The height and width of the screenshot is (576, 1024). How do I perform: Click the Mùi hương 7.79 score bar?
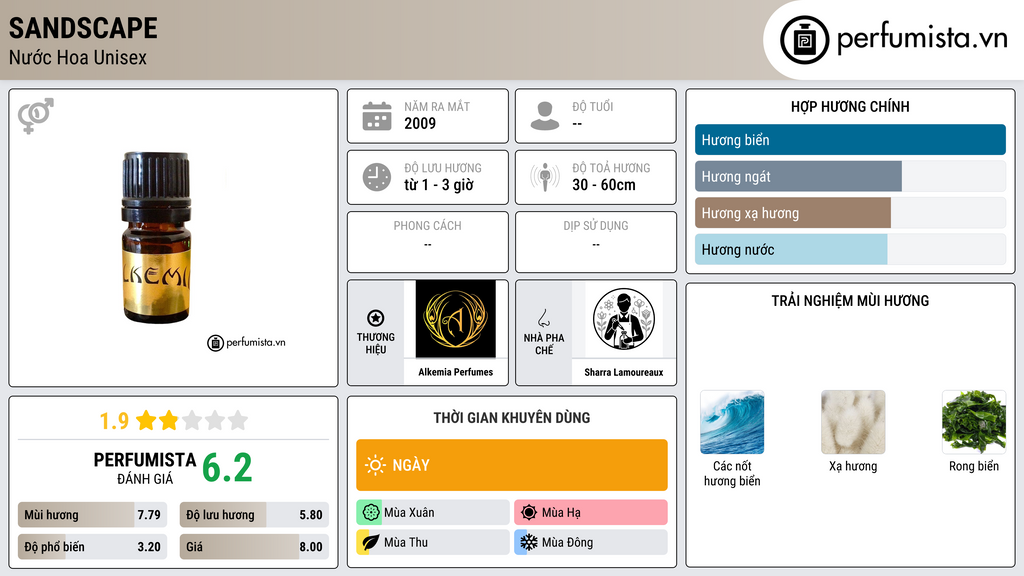(x=92, y=515)
